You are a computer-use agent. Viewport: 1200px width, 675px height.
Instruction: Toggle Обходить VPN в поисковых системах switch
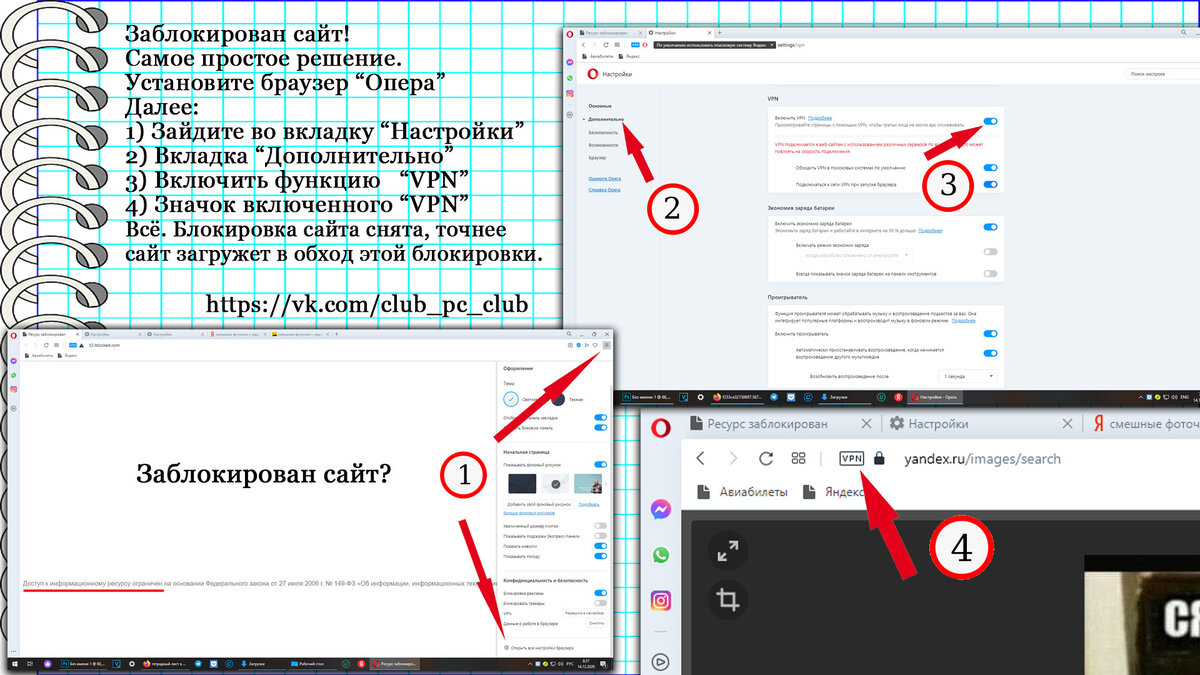click(990, 169)
